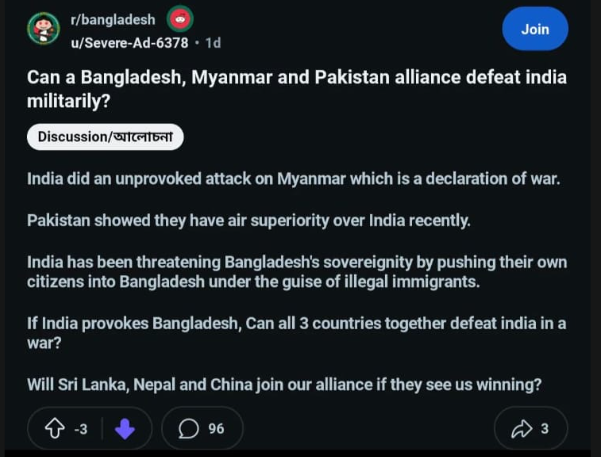Click the 96 comments count
This screenshot has height=457, width=601.
tap(216, 429)
